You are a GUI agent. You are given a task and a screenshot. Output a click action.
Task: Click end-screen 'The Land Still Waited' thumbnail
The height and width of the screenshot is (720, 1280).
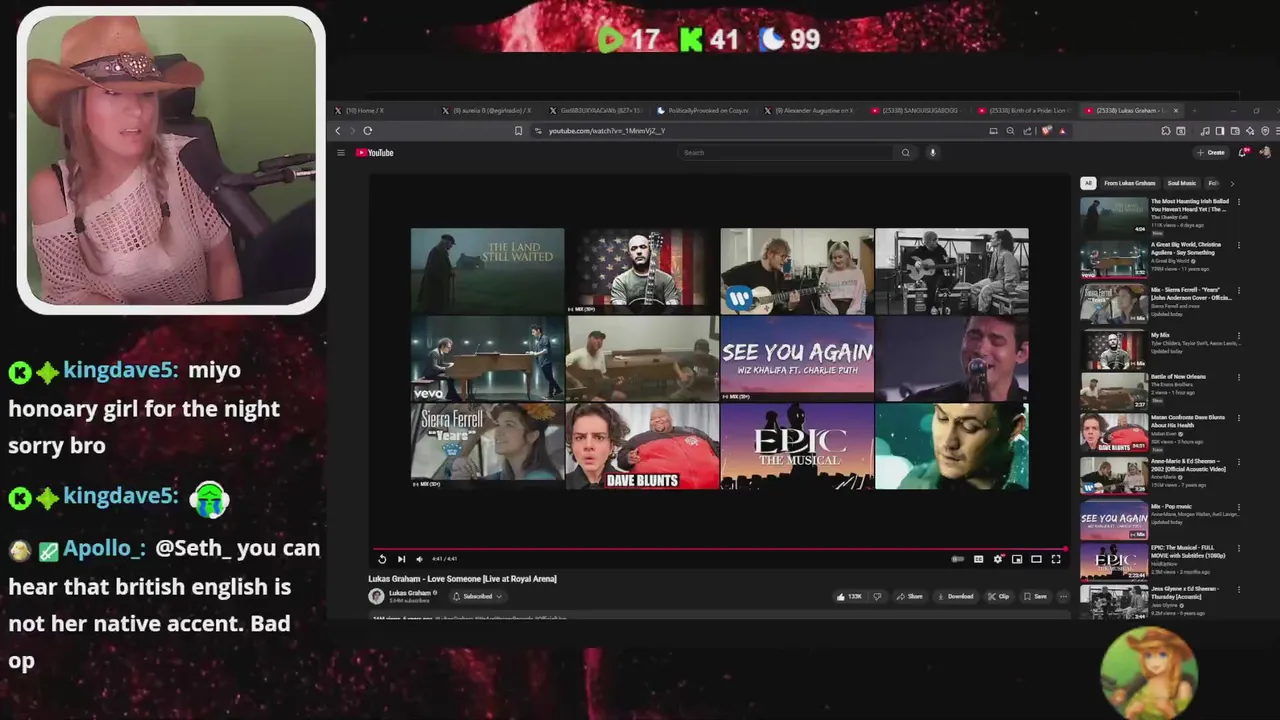487,270
